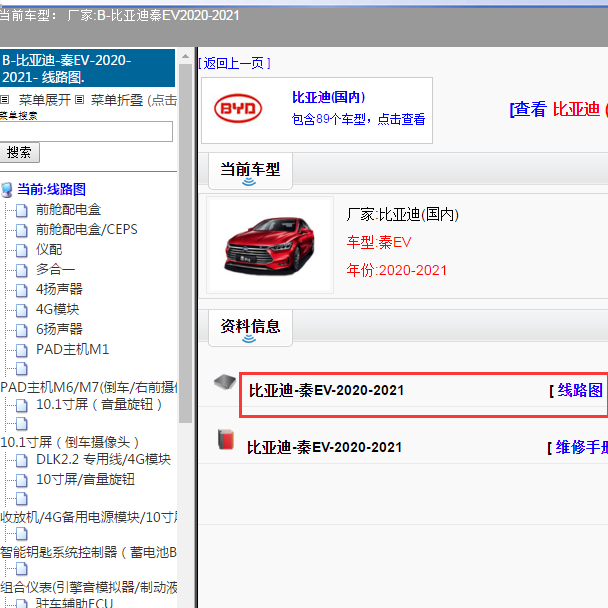Click the 厂家:比亚迪(国内) text

click(x=403, y=214)
